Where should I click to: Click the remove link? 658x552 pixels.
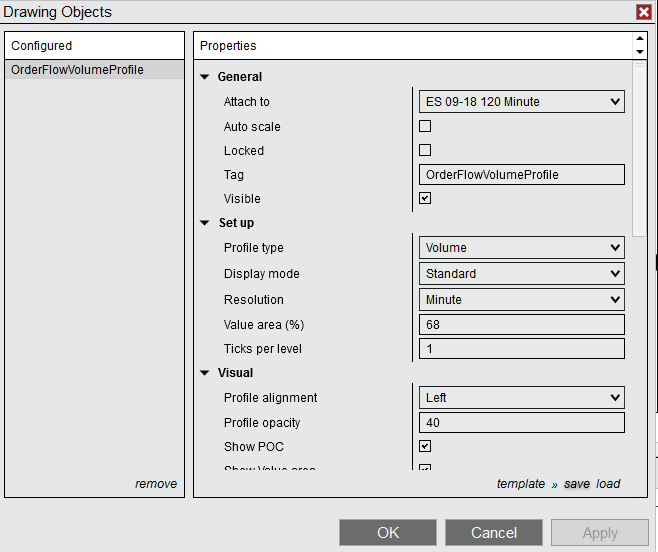(156, 484)
